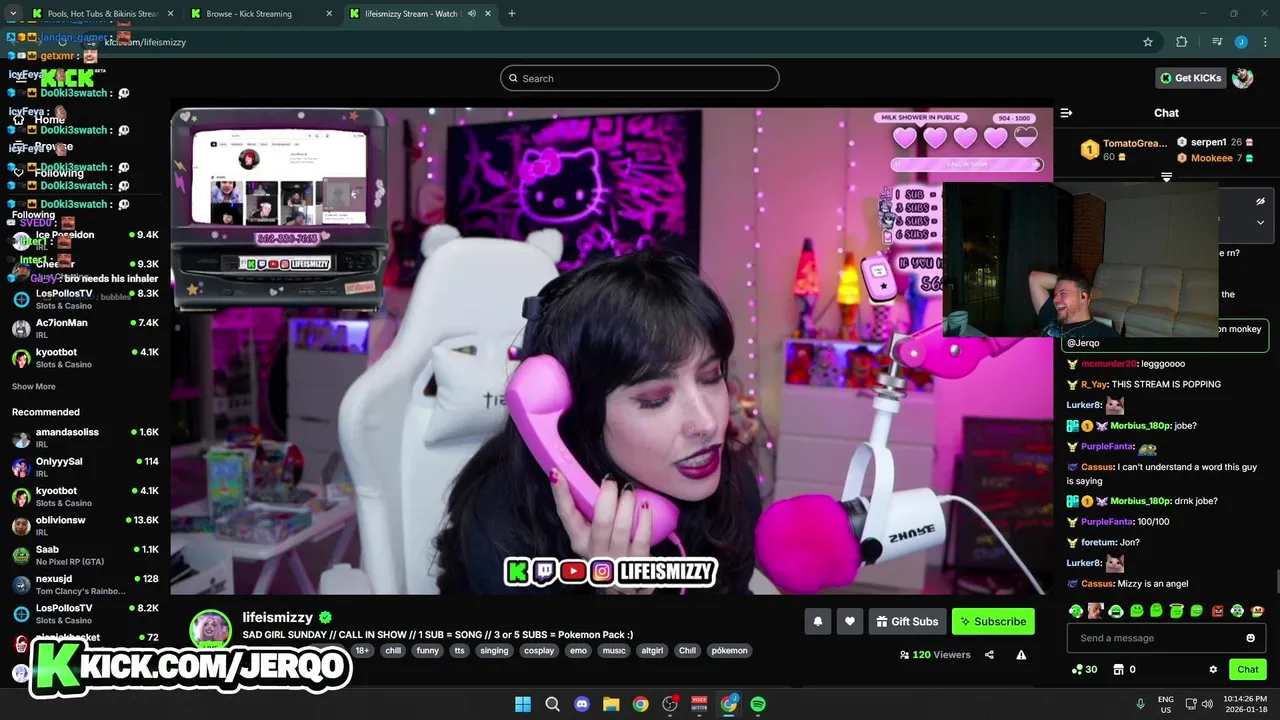Hide pinned message with crossed-eye icon

pyautogui.click(x=1260, y=201)
